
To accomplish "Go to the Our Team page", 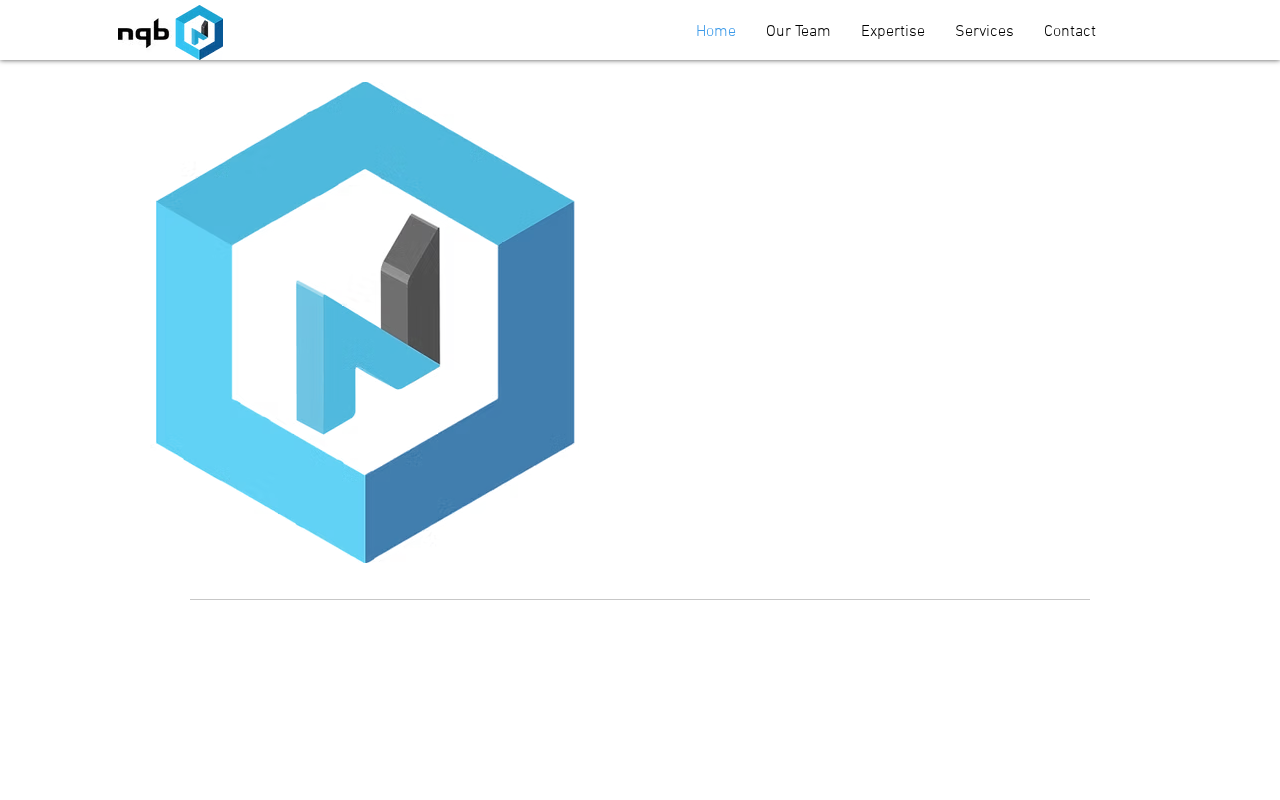I will tap(798, 31).
